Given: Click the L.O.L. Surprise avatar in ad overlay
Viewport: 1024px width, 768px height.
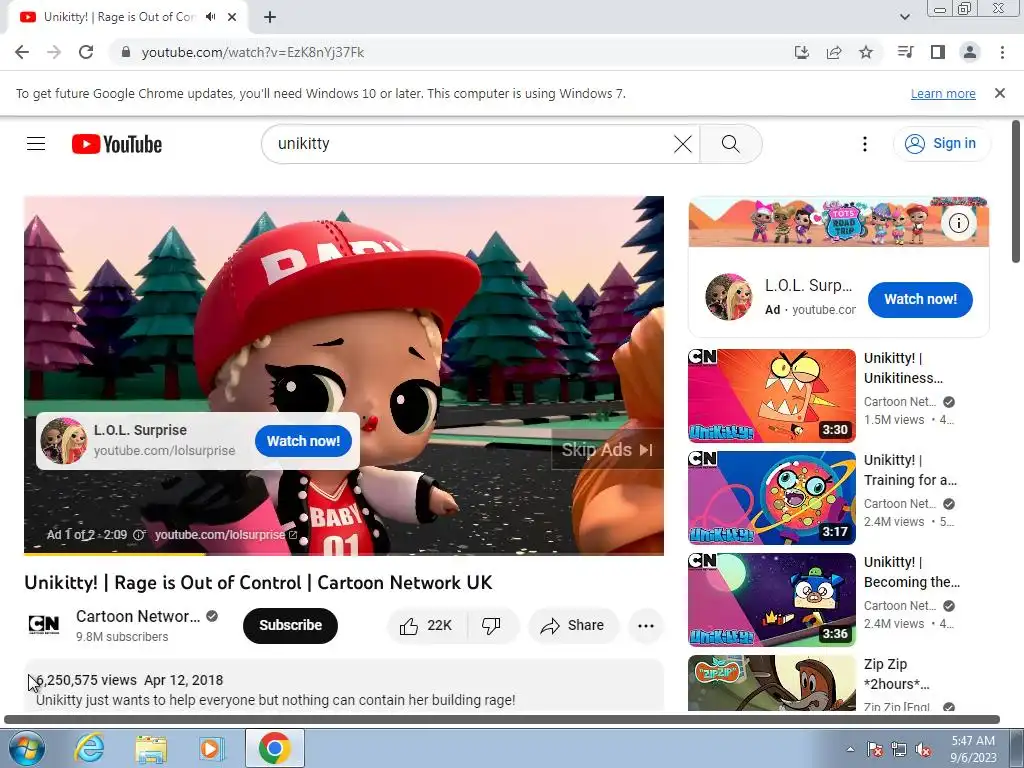Looking at the screenshot, I should pyautogui.click(x=63, y=441).
